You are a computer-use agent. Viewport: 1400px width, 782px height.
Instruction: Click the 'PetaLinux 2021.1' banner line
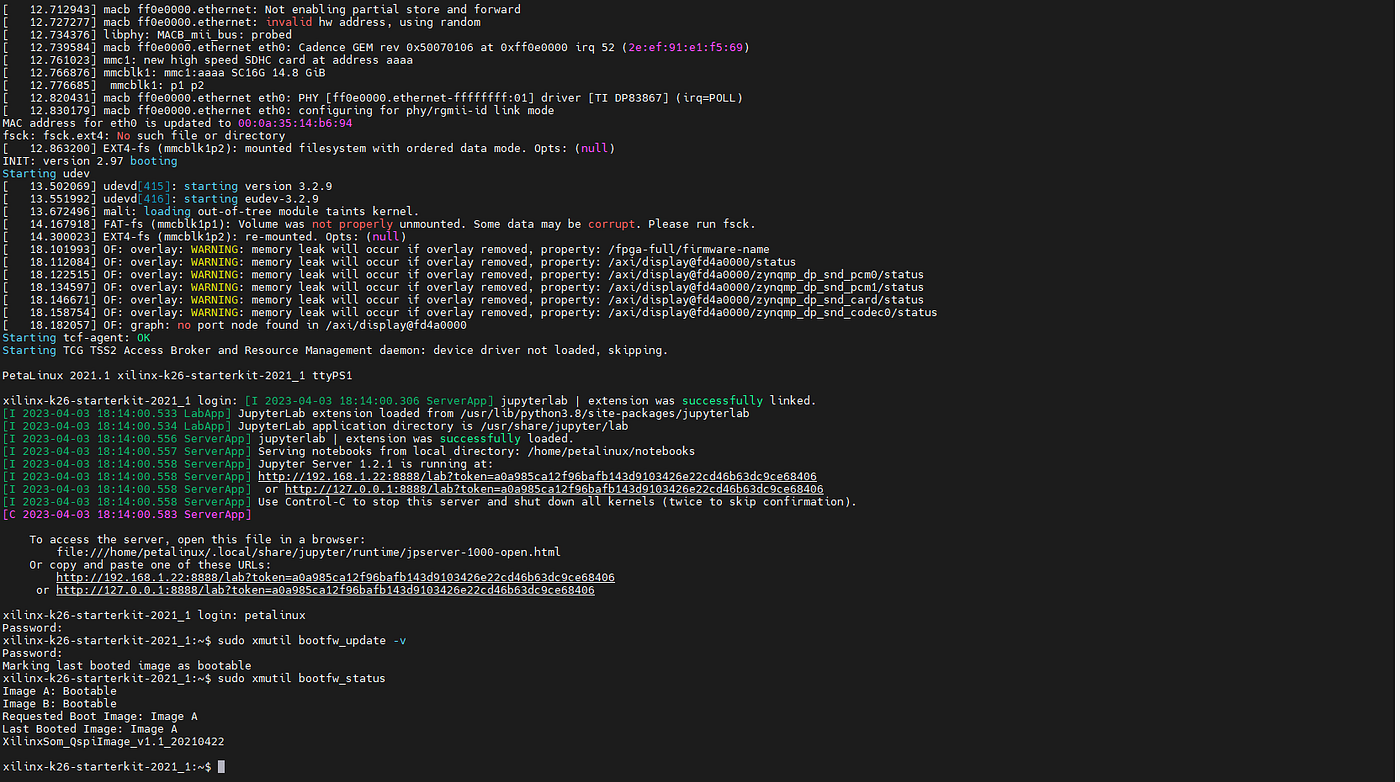[177, 376]
